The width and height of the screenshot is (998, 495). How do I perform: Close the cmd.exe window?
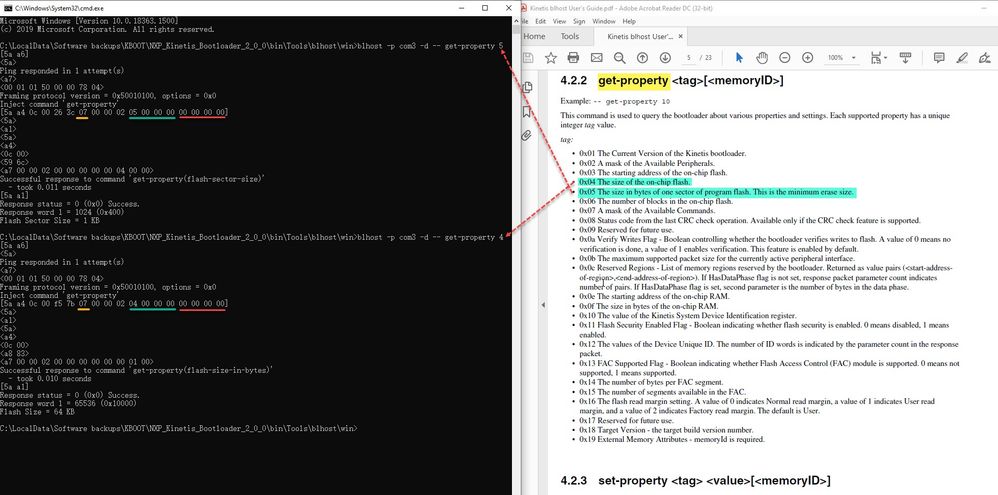coord(509,8)
